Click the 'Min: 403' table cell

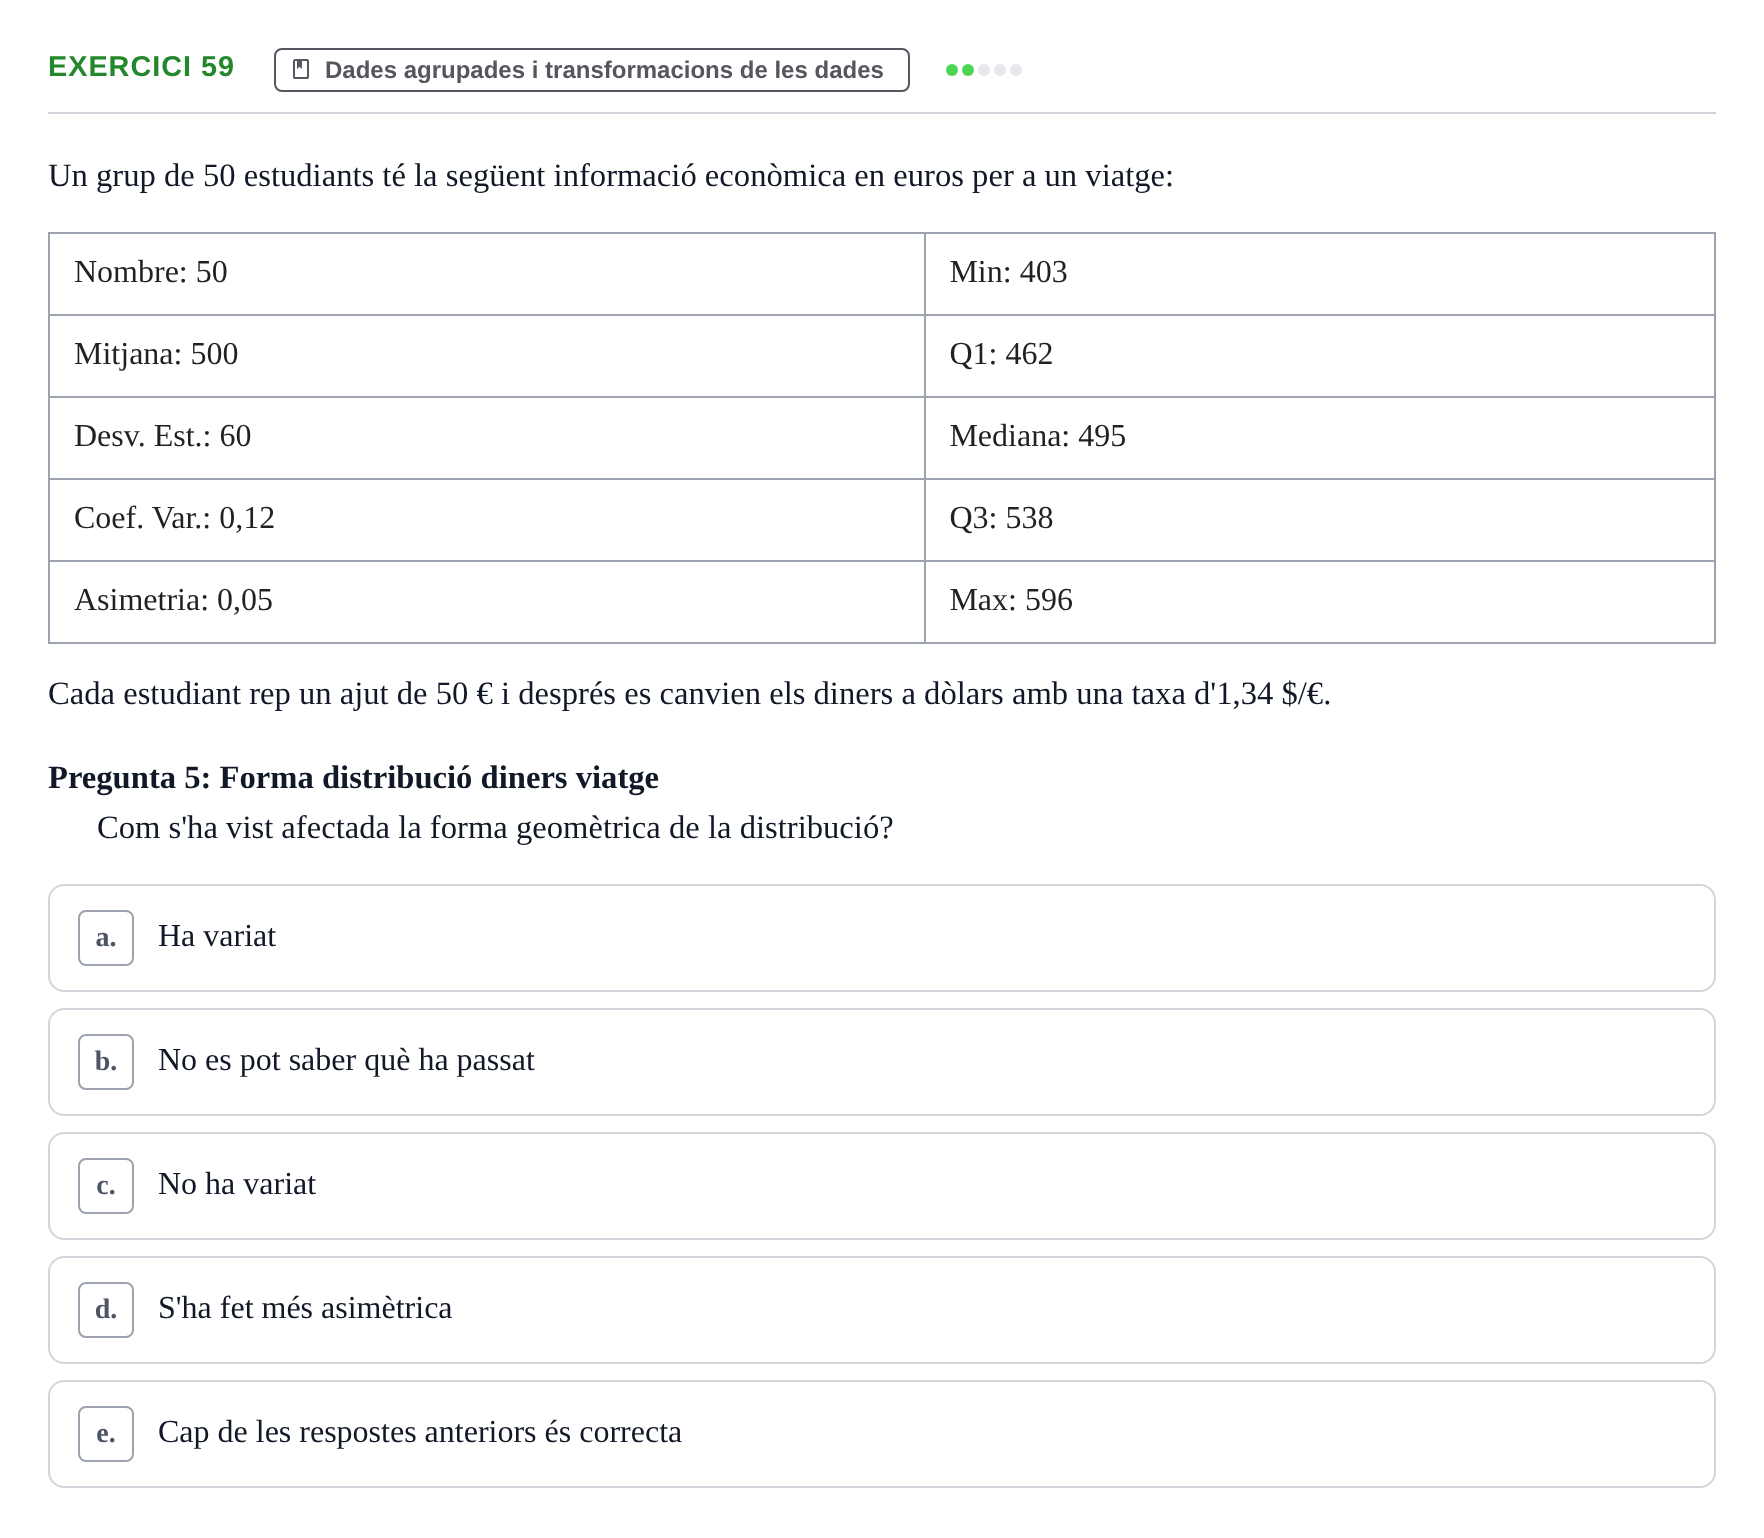[x=1320, y=274]
